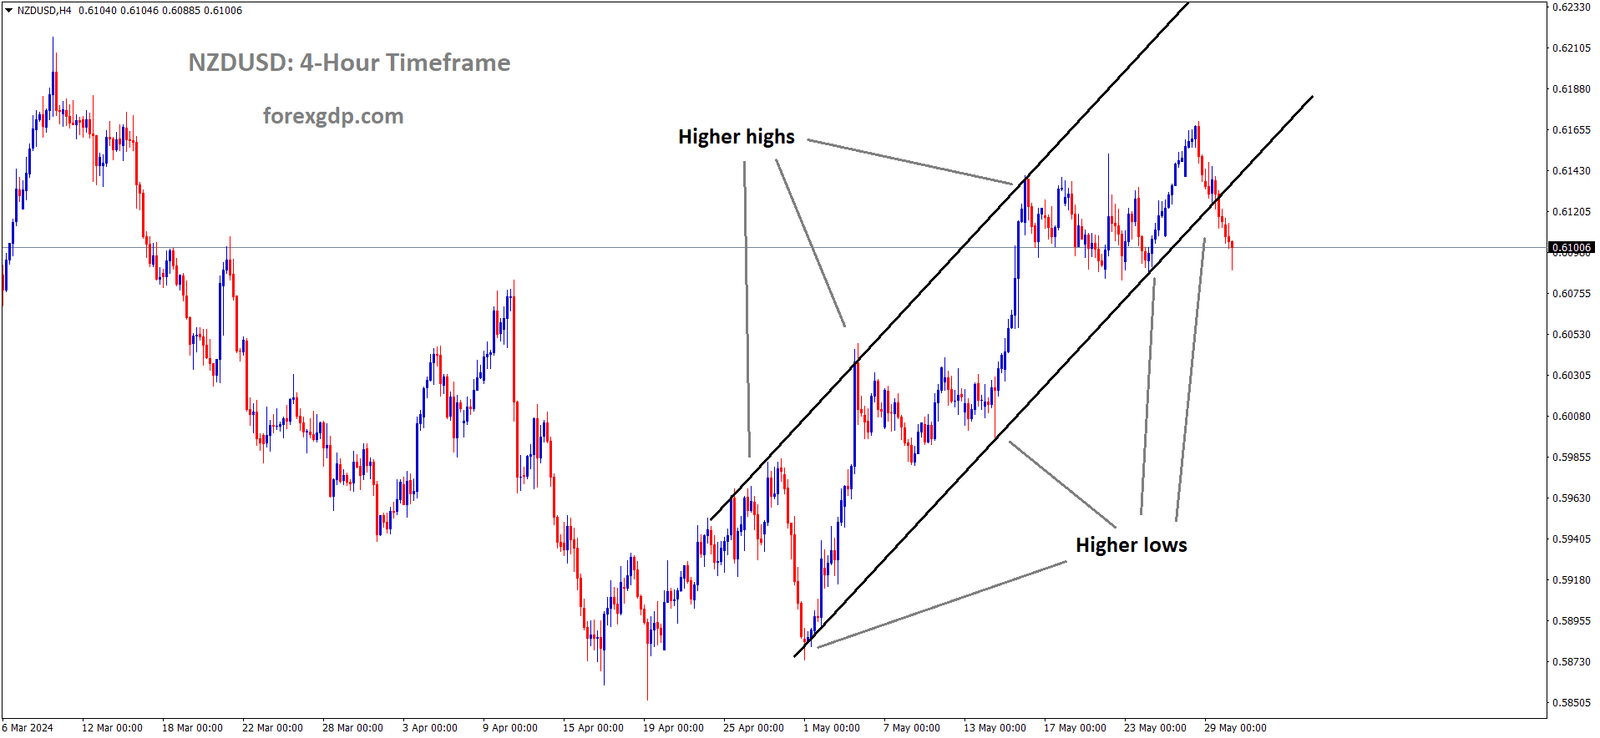Click the current price tag 0.61006
This screenshot has width=1600, height=738.
(x=1571, y=247)
